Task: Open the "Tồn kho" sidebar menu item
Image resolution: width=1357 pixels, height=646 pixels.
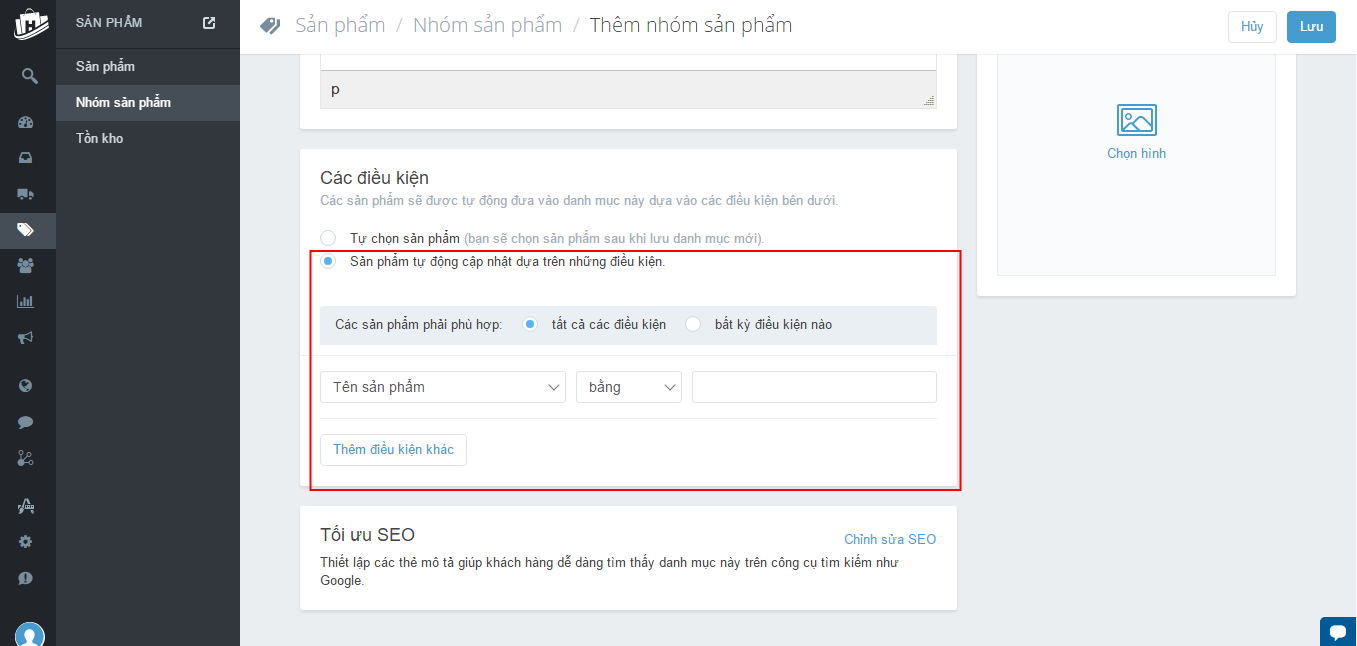Action: pyautogui.click(x=100, y=138)
